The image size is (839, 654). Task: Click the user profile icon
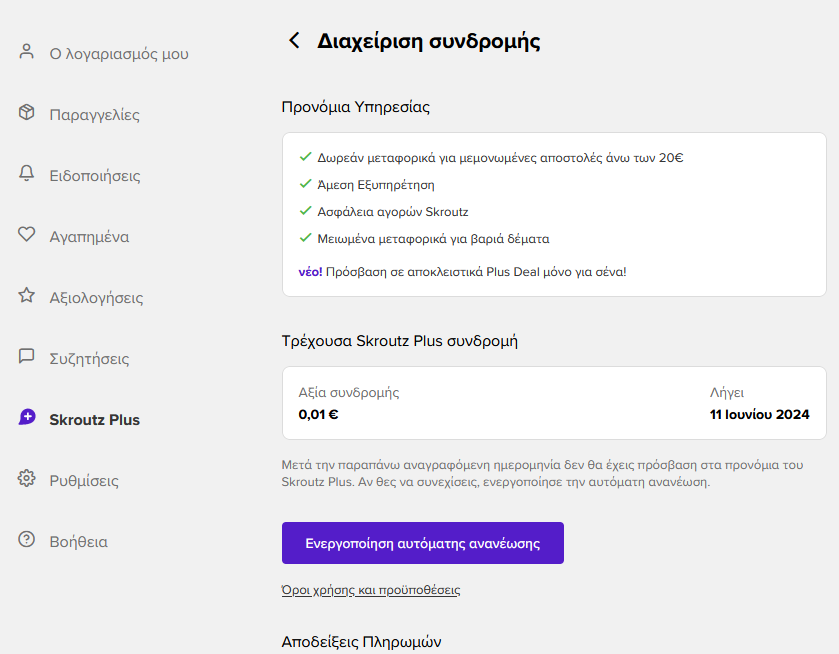click(26, 51)
